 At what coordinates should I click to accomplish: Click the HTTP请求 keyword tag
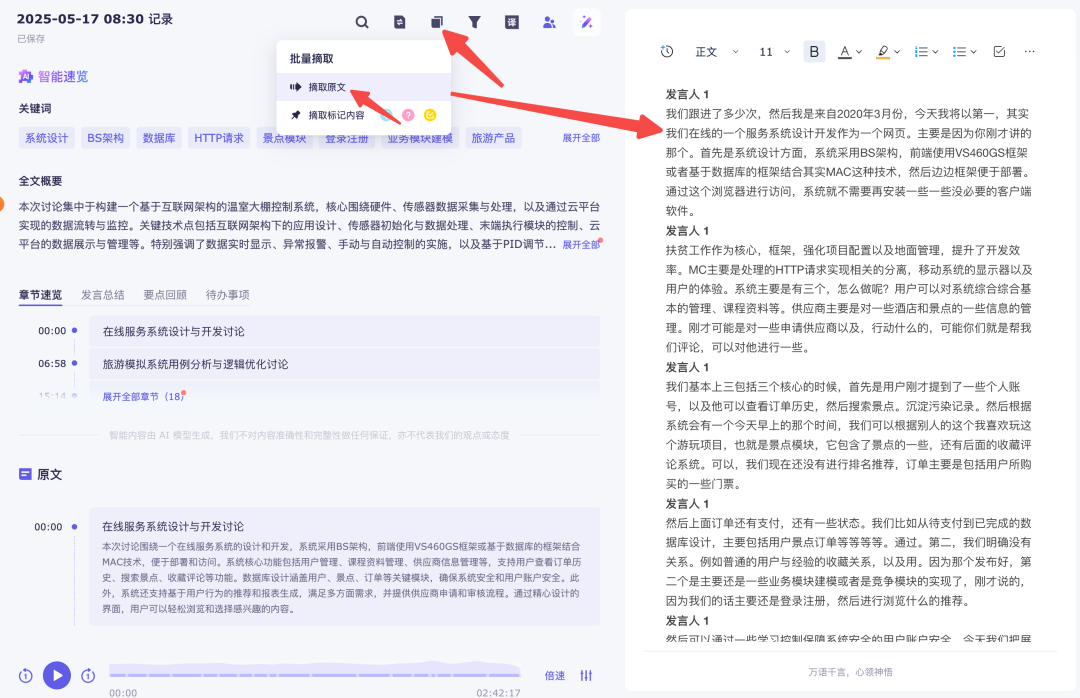tap(219, 138)
